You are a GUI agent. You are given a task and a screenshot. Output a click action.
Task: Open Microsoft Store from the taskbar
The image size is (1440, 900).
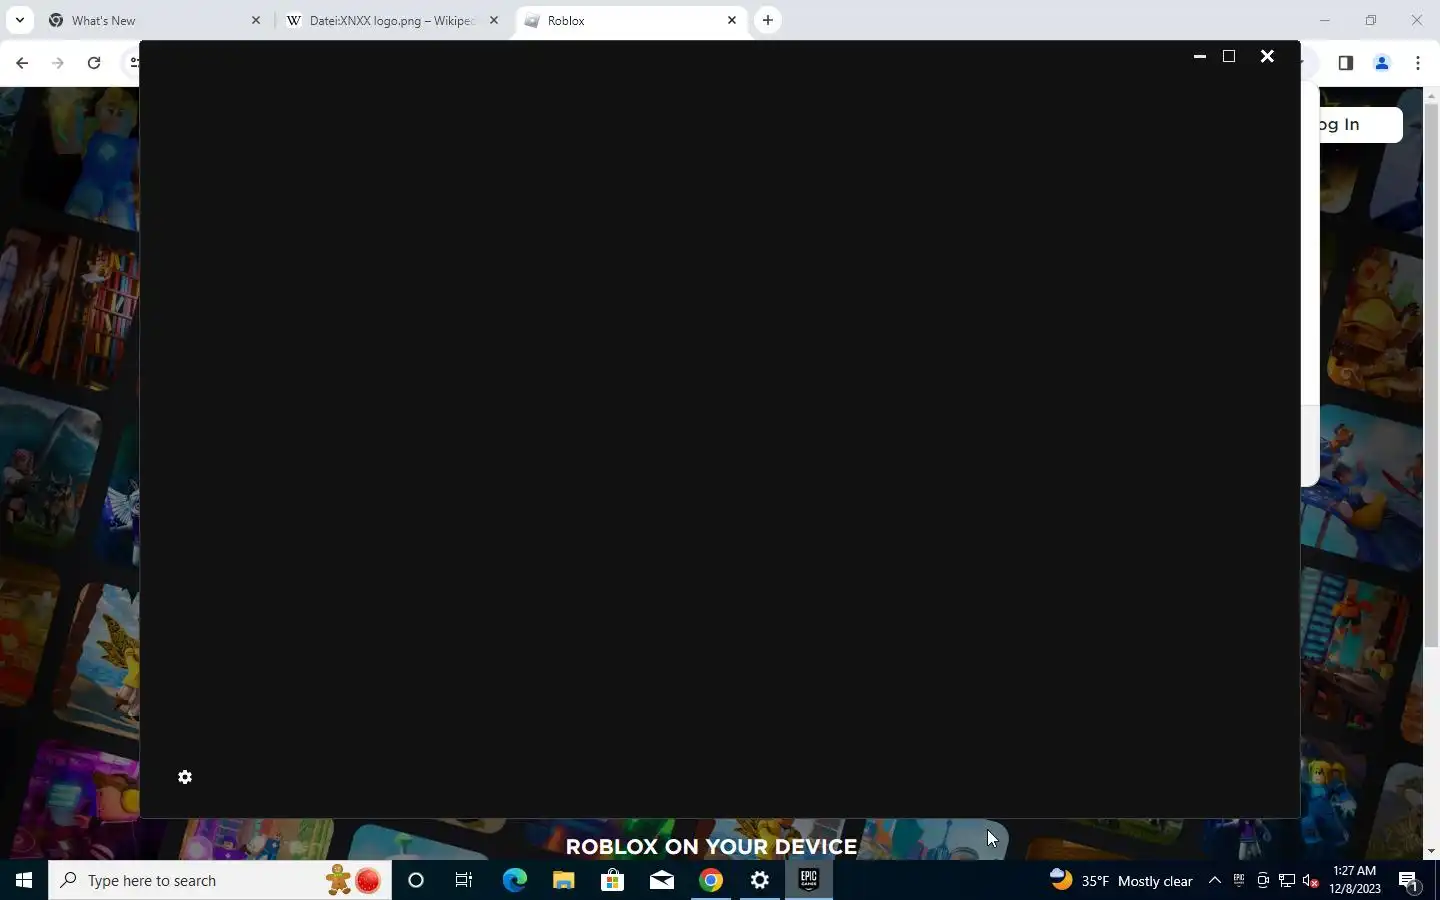612,880
